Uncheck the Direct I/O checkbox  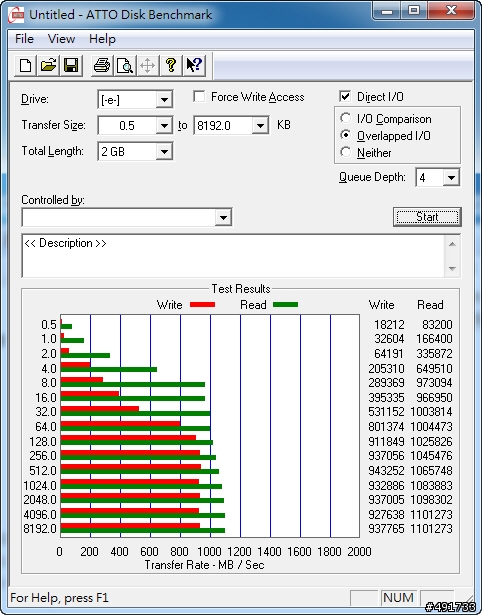pyautogui.click(x=345, y=96)
